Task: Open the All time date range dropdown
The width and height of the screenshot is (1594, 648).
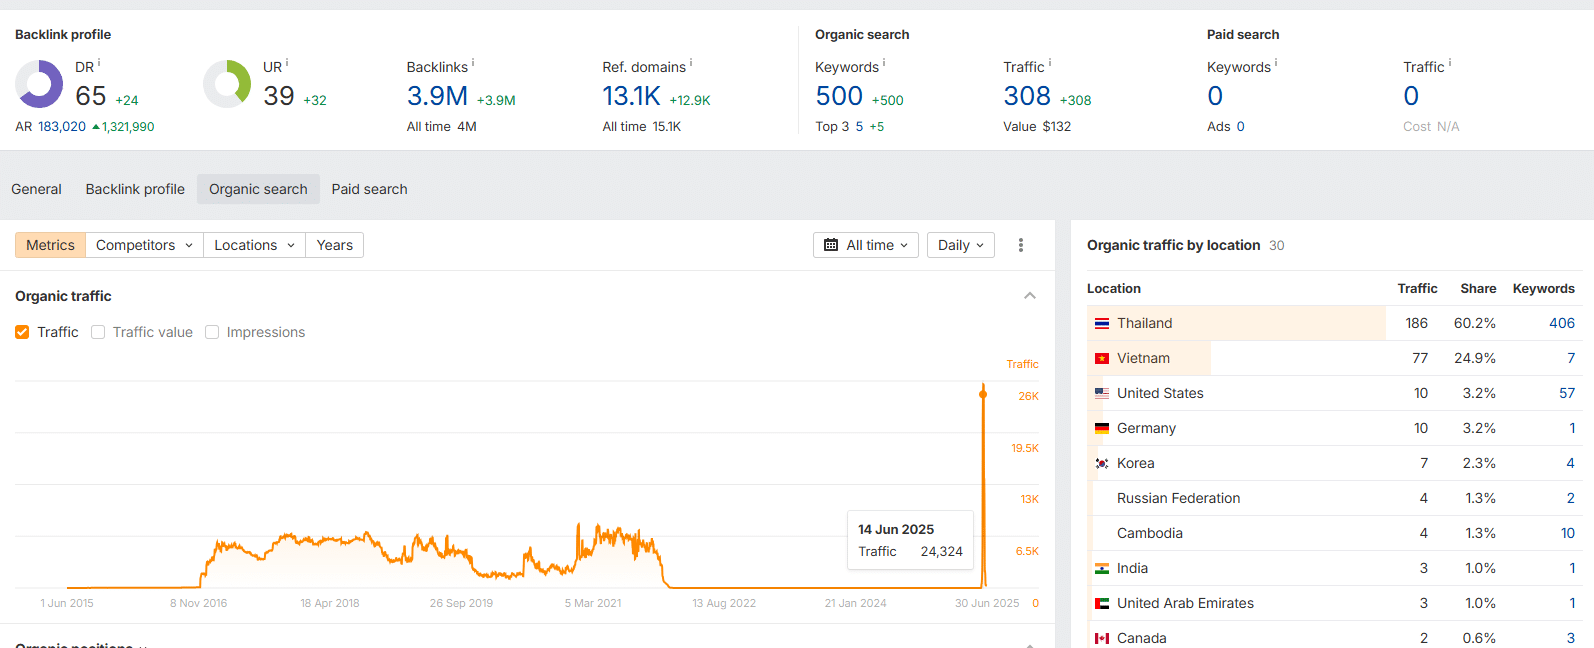Action: [866, 245]
